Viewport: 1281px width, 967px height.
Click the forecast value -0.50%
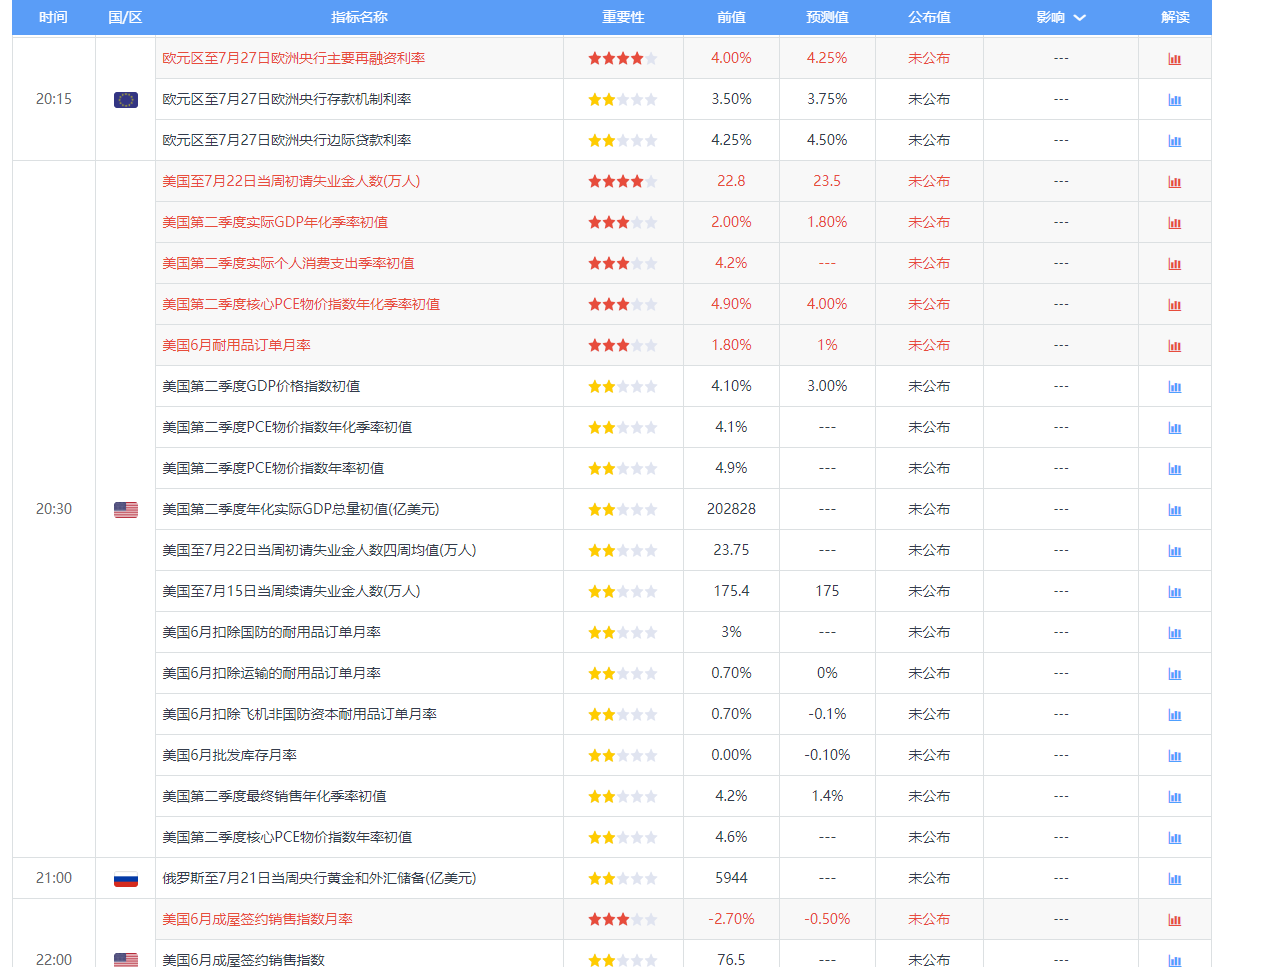click(x=827, y=919)
